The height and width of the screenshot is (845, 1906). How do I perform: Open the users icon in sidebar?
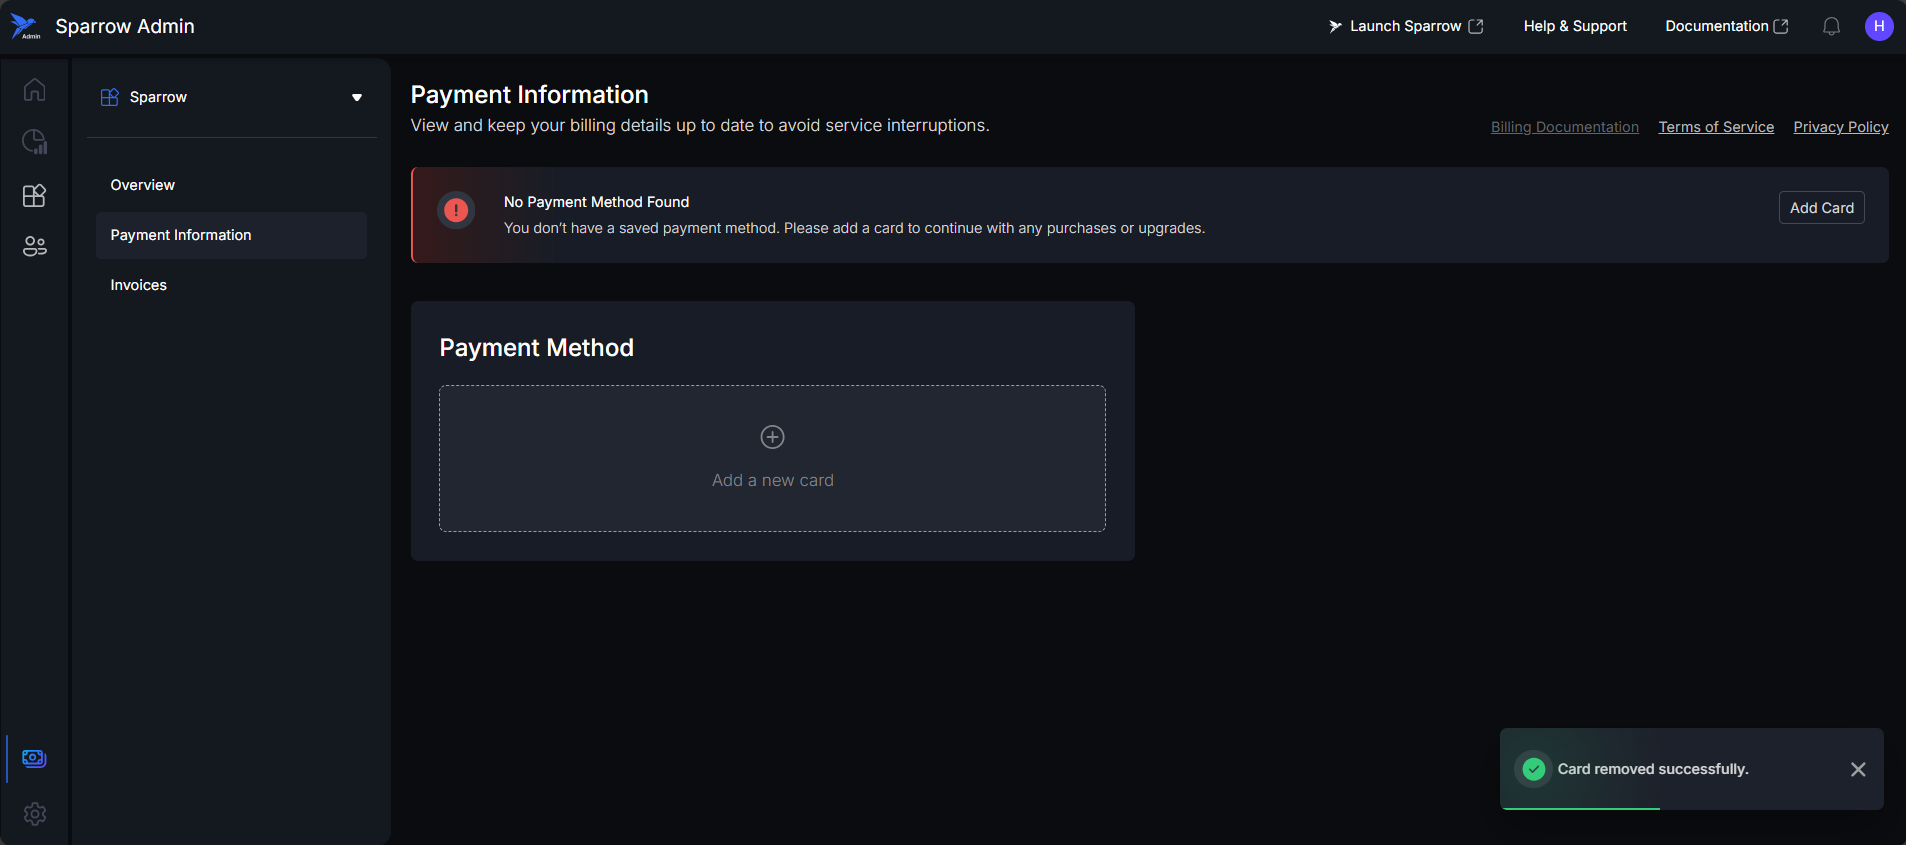(x=34, y=246)
